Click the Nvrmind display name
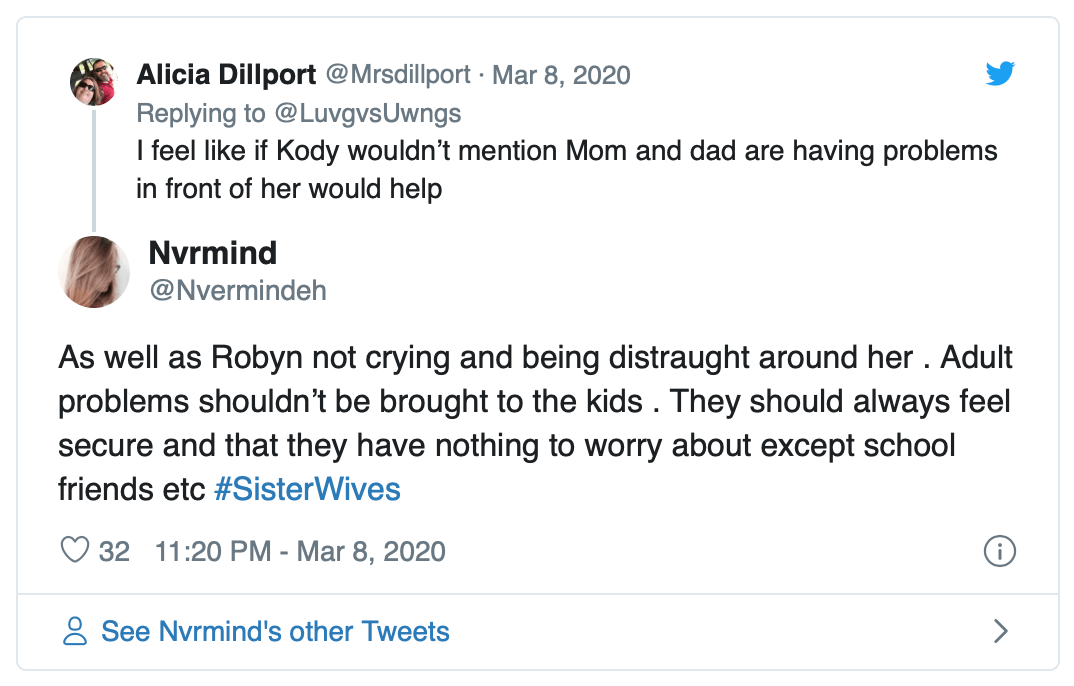Viewport: 1074px width, 686px height. (212, 253)
